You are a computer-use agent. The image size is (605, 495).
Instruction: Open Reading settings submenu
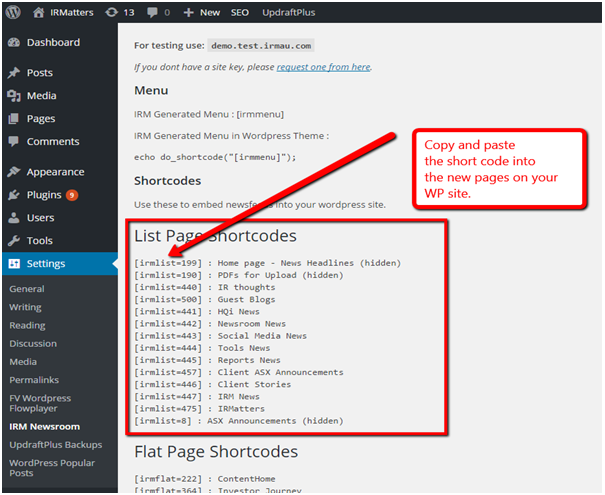(27, 325)
